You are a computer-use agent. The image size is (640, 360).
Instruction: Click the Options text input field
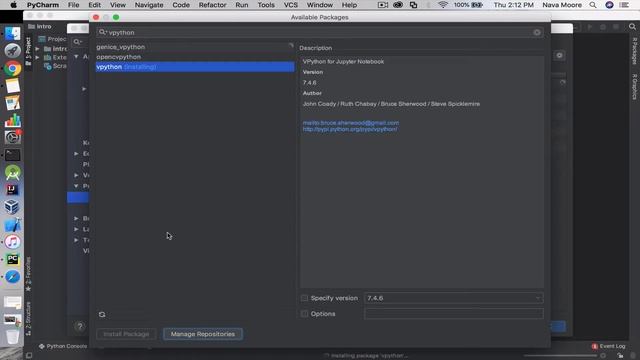pyautogui.click(x=453, y=313)
